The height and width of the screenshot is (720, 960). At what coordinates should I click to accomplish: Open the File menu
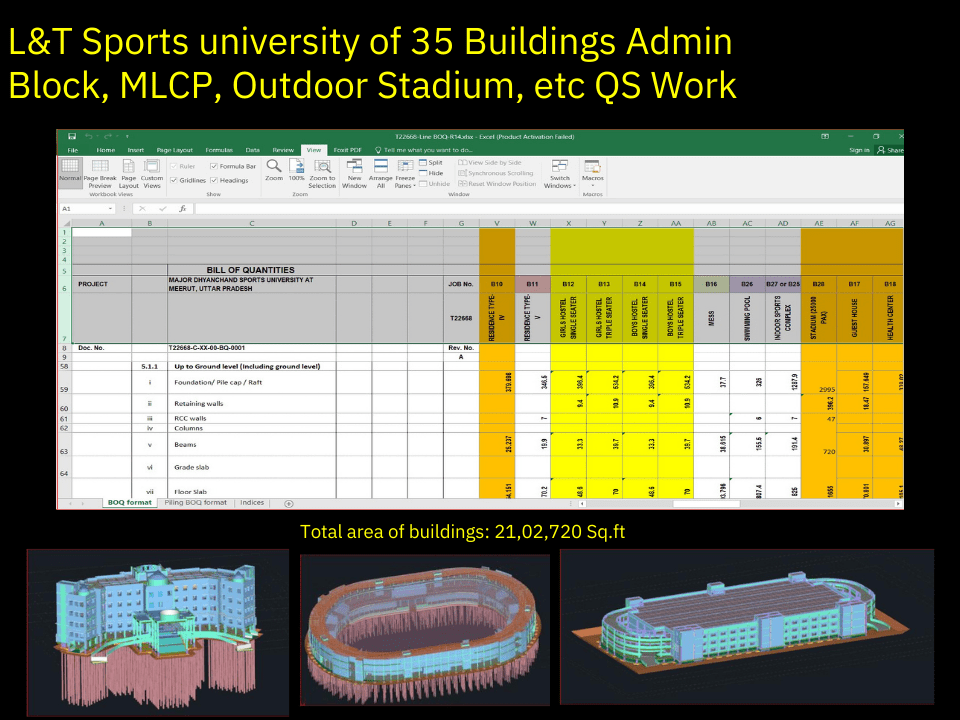[73, 150]
